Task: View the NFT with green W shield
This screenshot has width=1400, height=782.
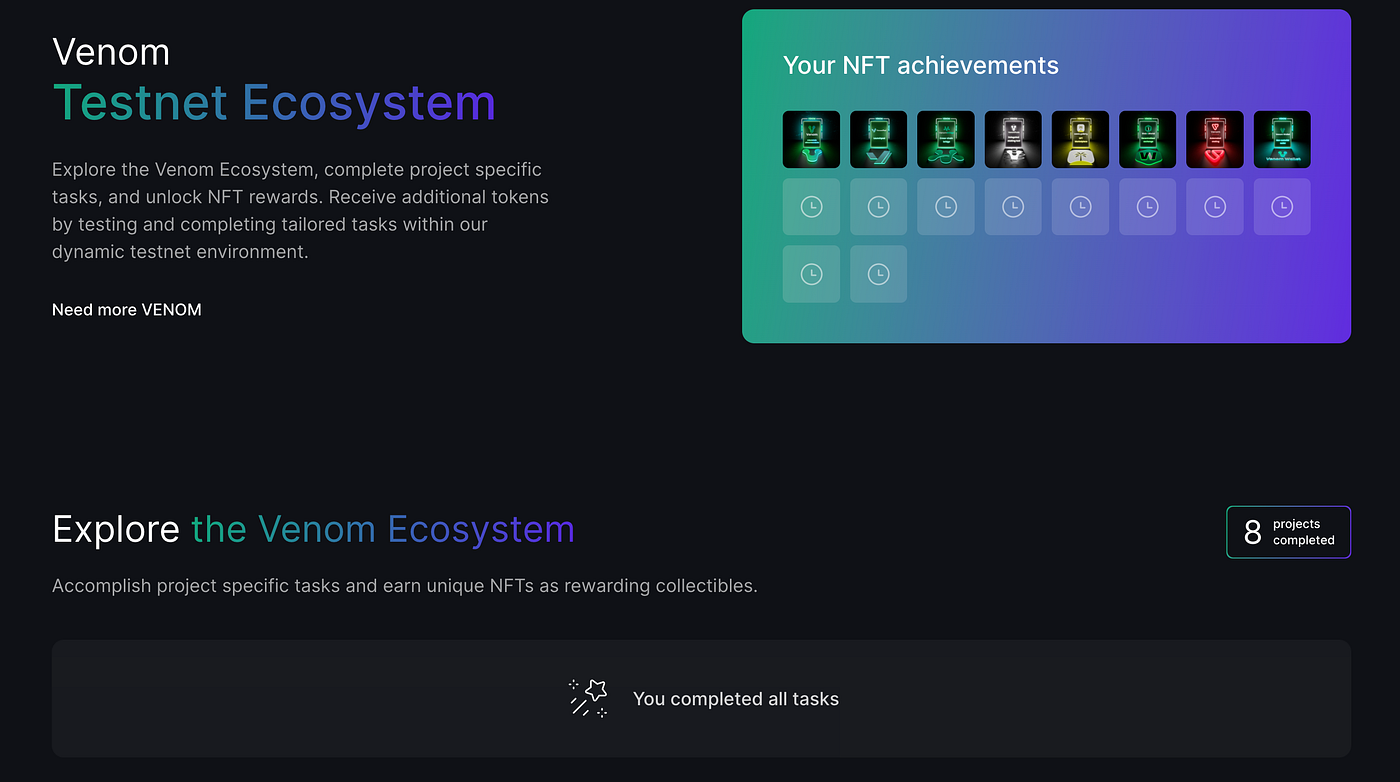Action: [1148, 139]
